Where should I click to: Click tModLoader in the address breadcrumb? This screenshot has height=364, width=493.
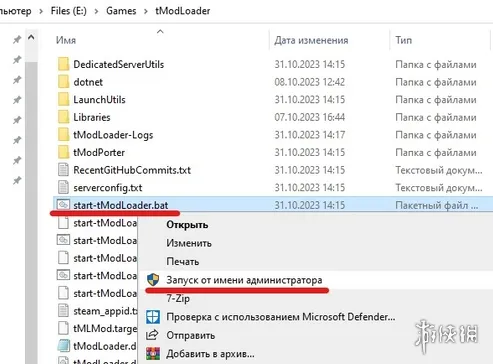(183, 11)
